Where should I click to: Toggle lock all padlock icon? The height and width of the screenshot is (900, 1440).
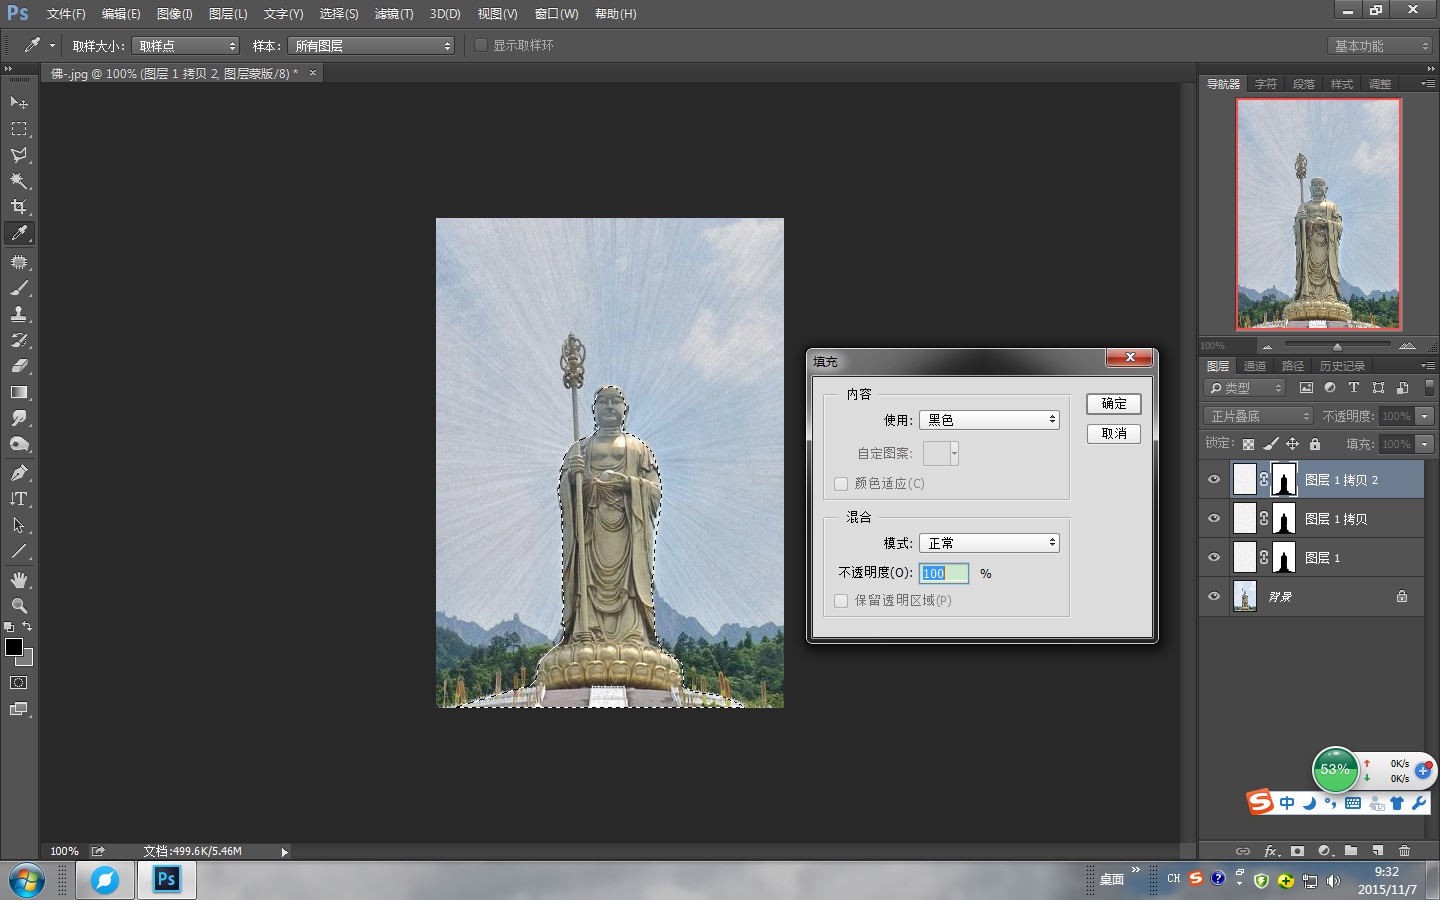[1315, 444]
